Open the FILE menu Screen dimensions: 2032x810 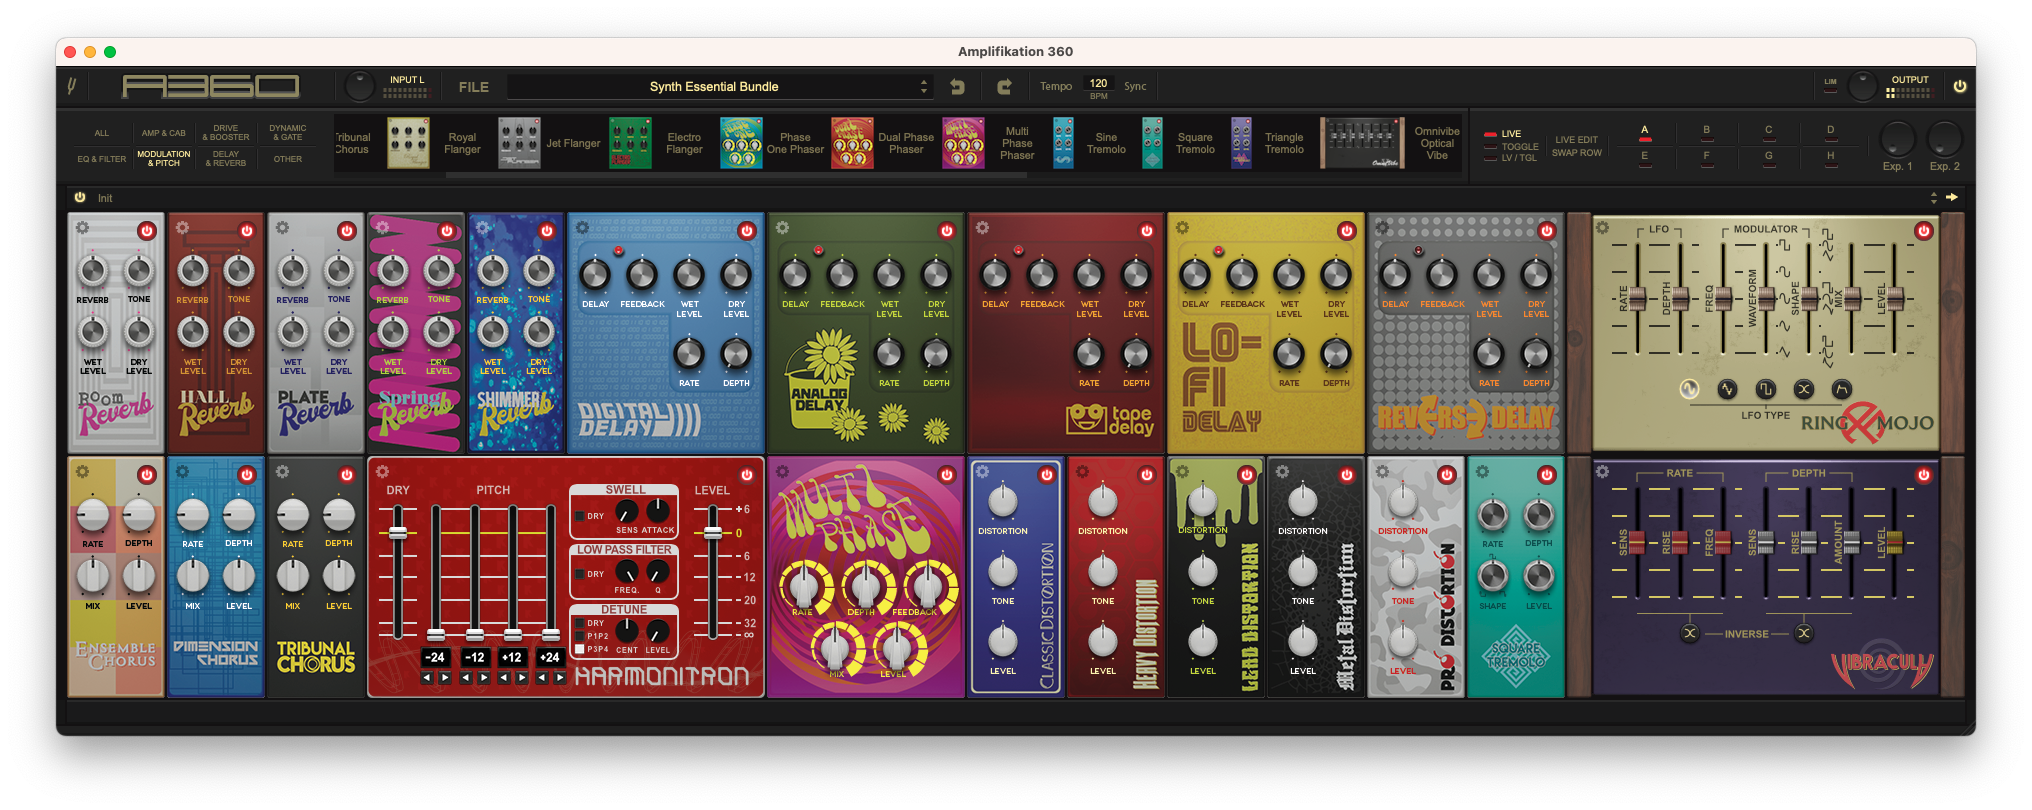point(474,87)
